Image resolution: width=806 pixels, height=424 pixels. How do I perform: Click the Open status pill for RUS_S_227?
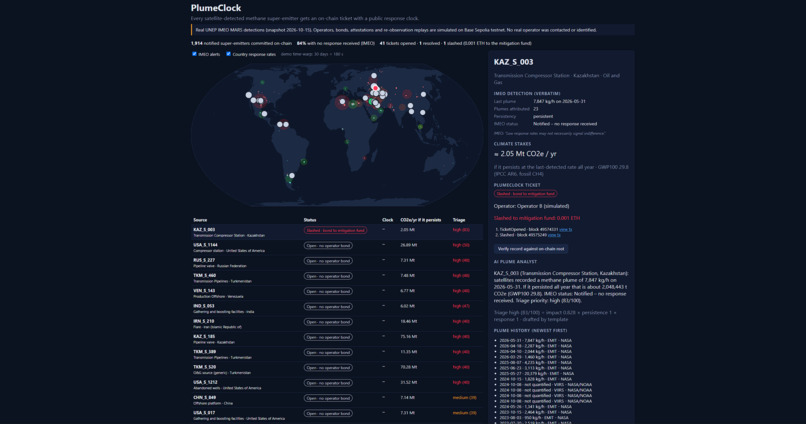tap(328, 261)
